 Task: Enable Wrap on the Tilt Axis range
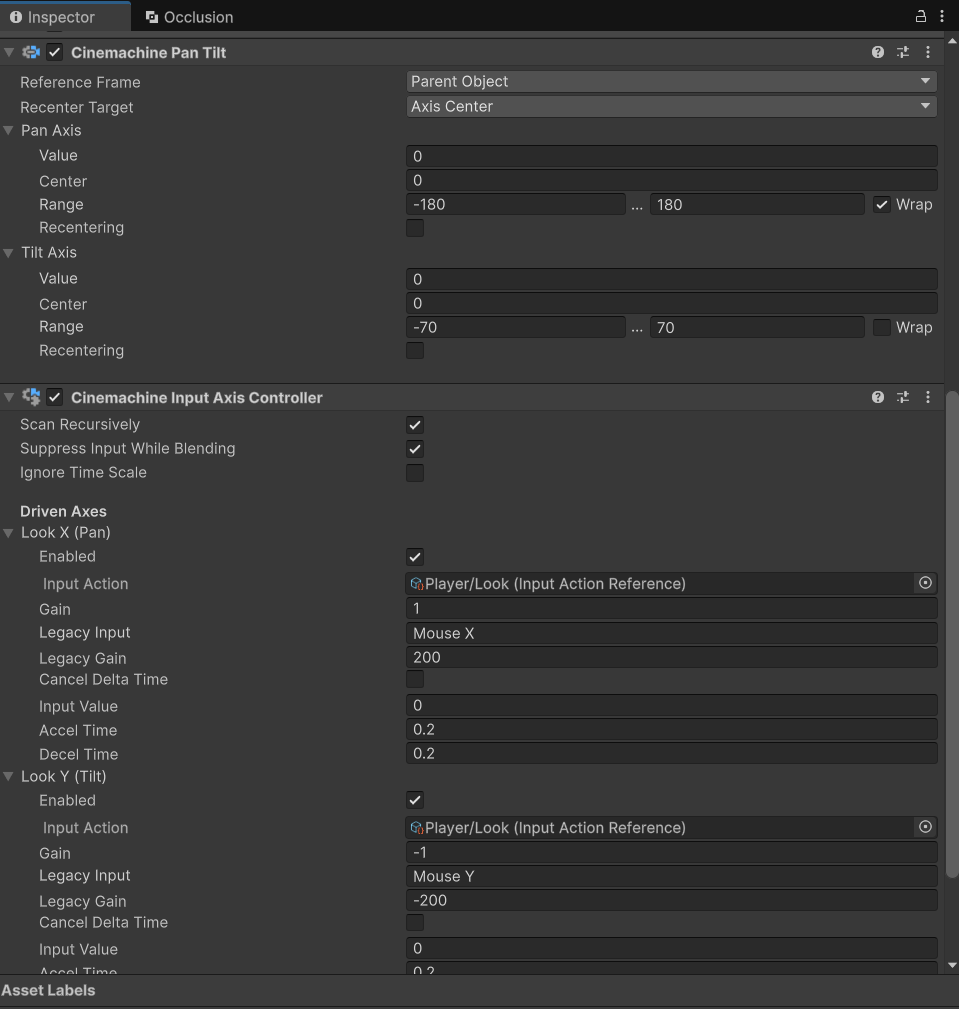point(881,326)
